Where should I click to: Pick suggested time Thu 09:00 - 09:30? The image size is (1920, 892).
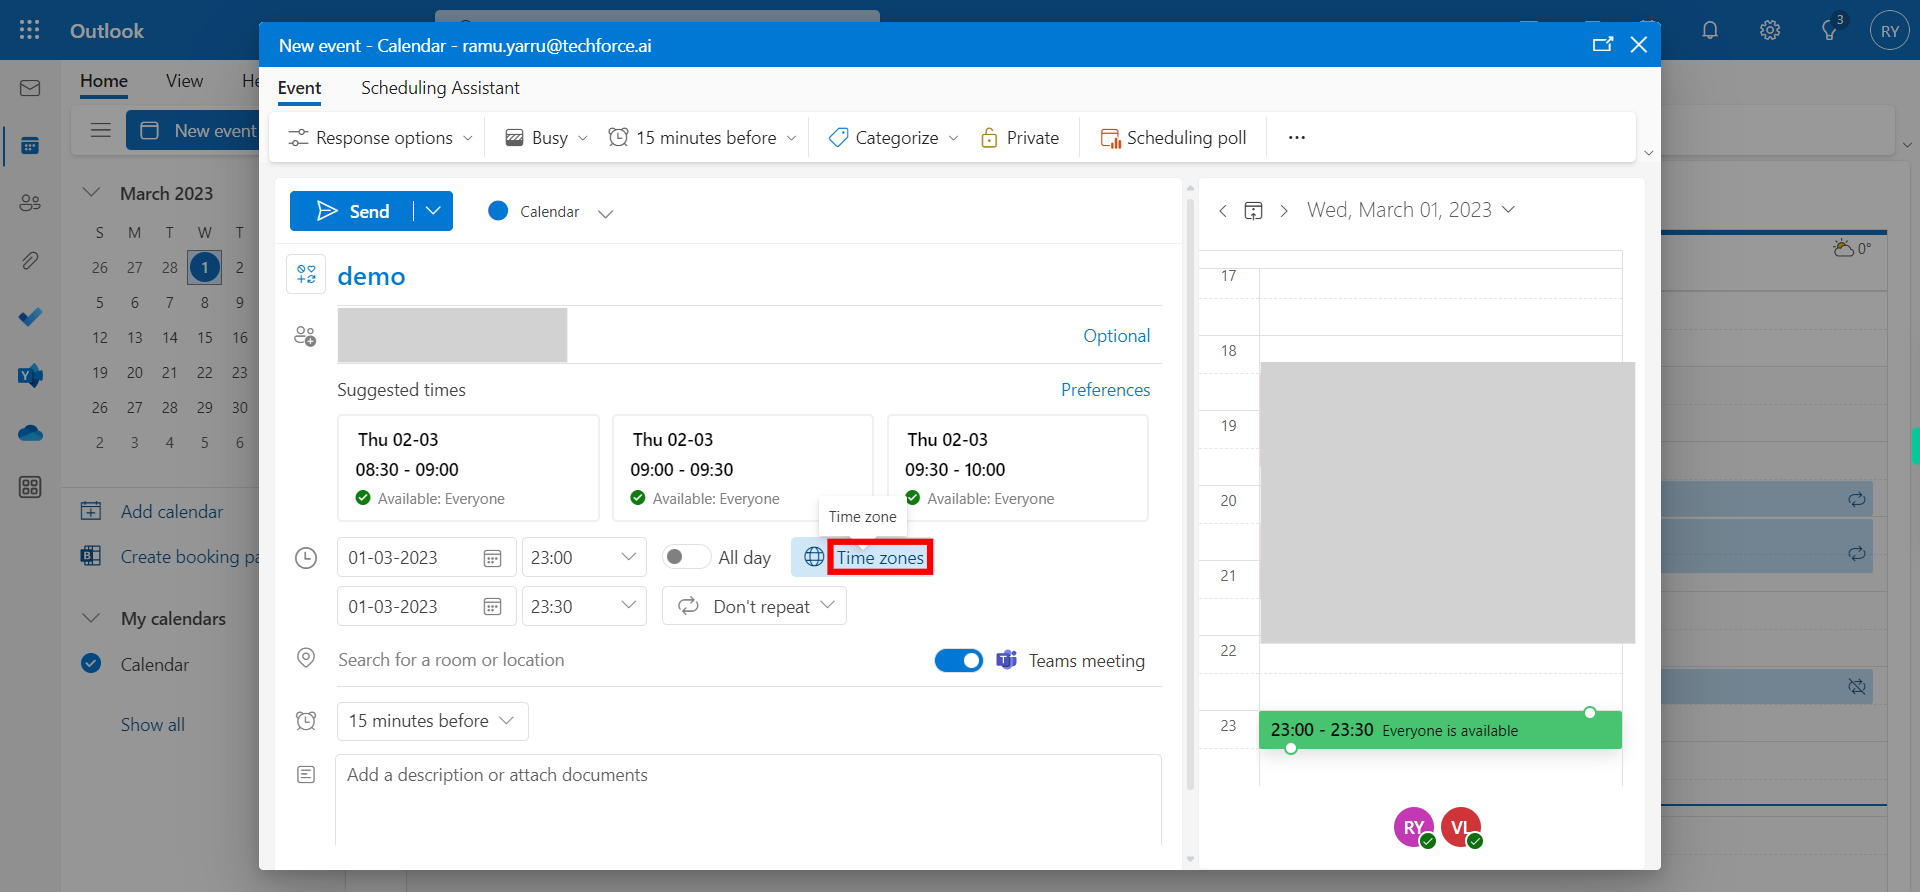[x=743, y=468]
